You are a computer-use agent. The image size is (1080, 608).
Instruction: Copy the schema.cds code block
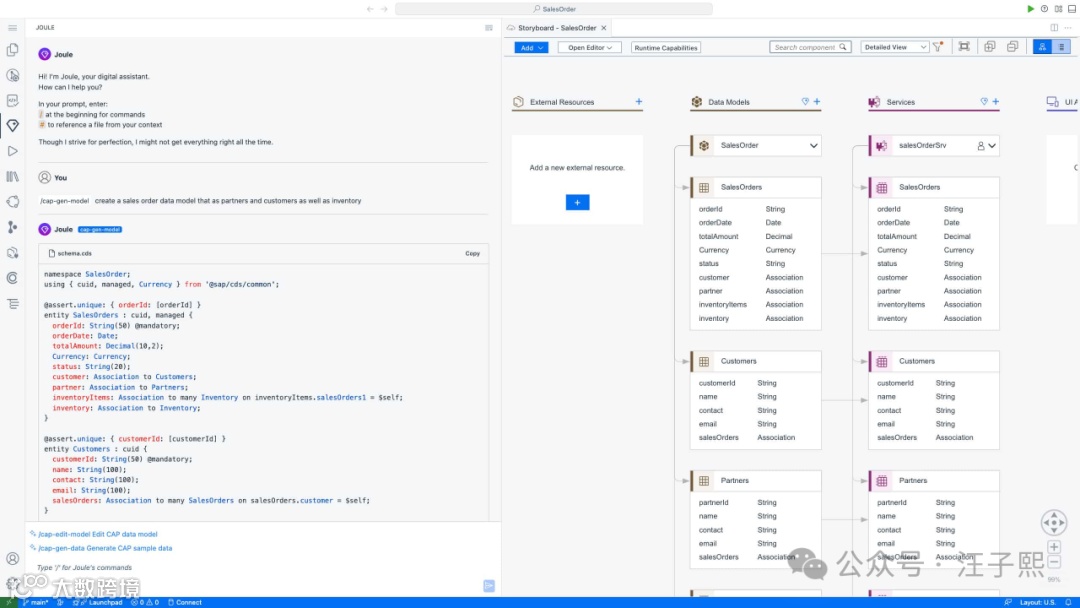[472, 253]
